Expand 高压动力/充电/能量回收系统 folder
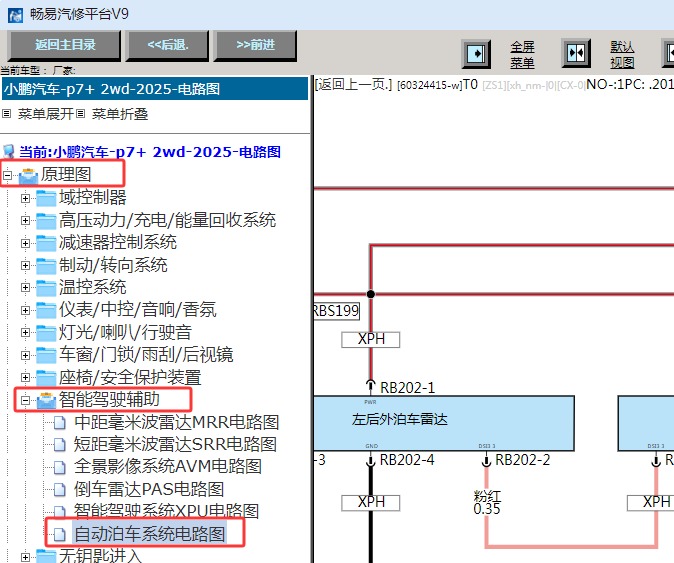Viewport: 674px width, 563px height. (x=25, y=220)
